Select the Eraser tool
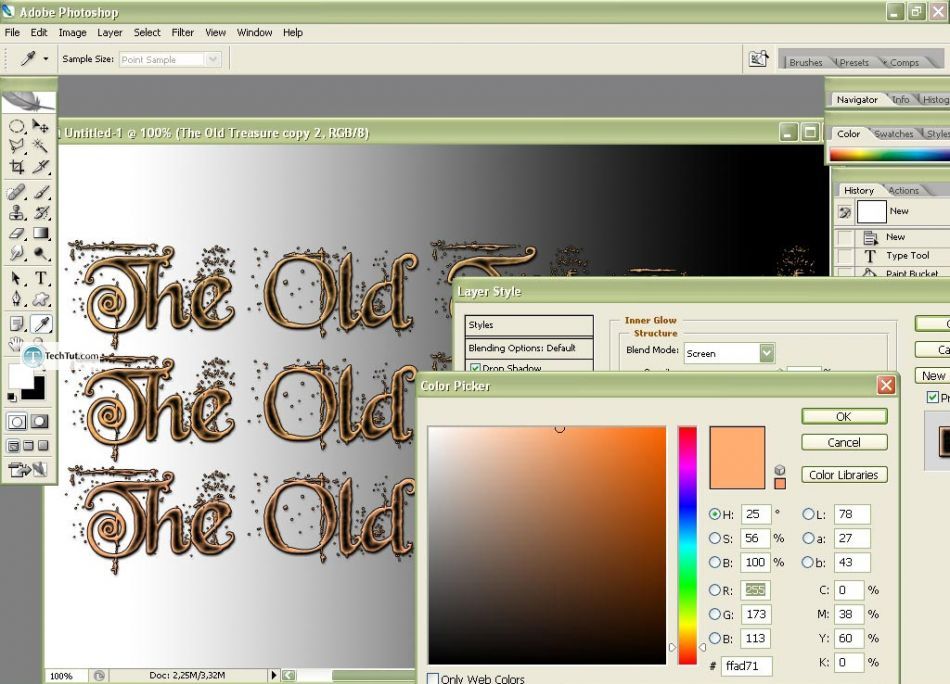This screenshot has height=684, width=950. click(17, 233)
